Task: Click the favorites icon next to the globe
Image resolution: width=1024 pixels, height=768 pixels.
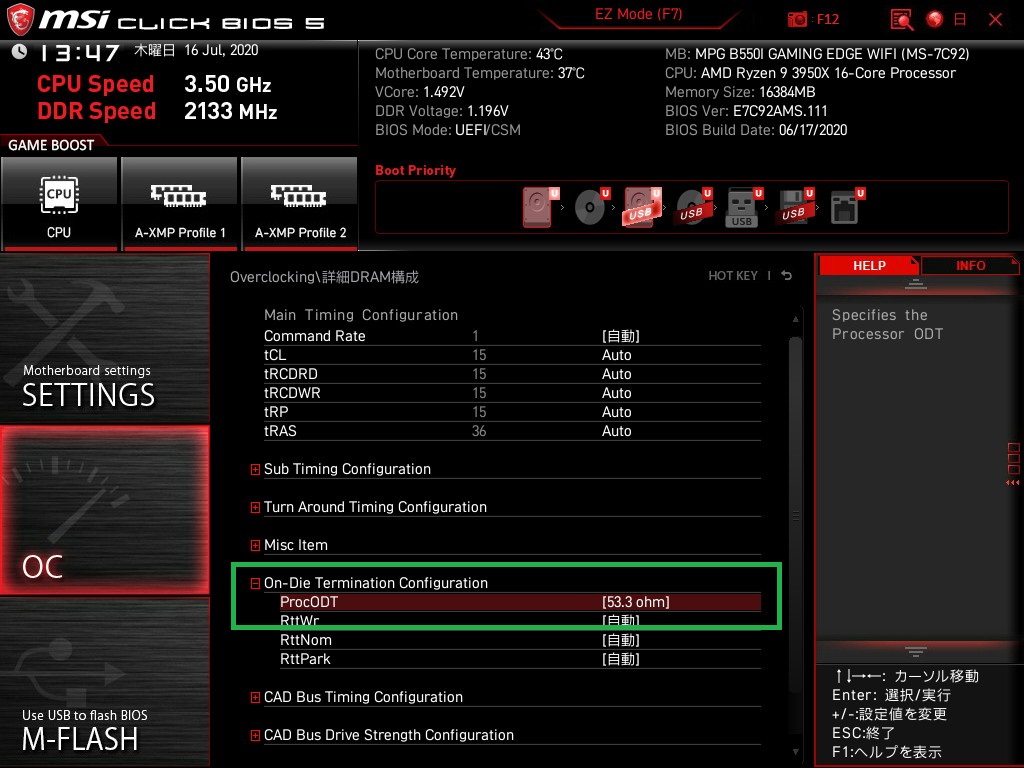Action: coord(960,20)
